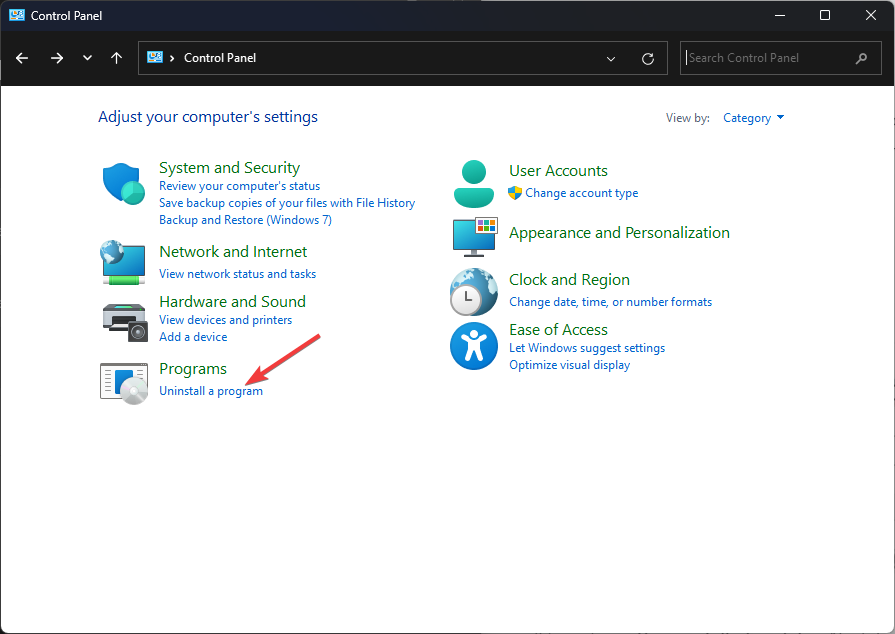Click the shield icon beside Change account type
The height and width of the screenshot is (634, 895).
pyautogui.click(x=515, y=193)
